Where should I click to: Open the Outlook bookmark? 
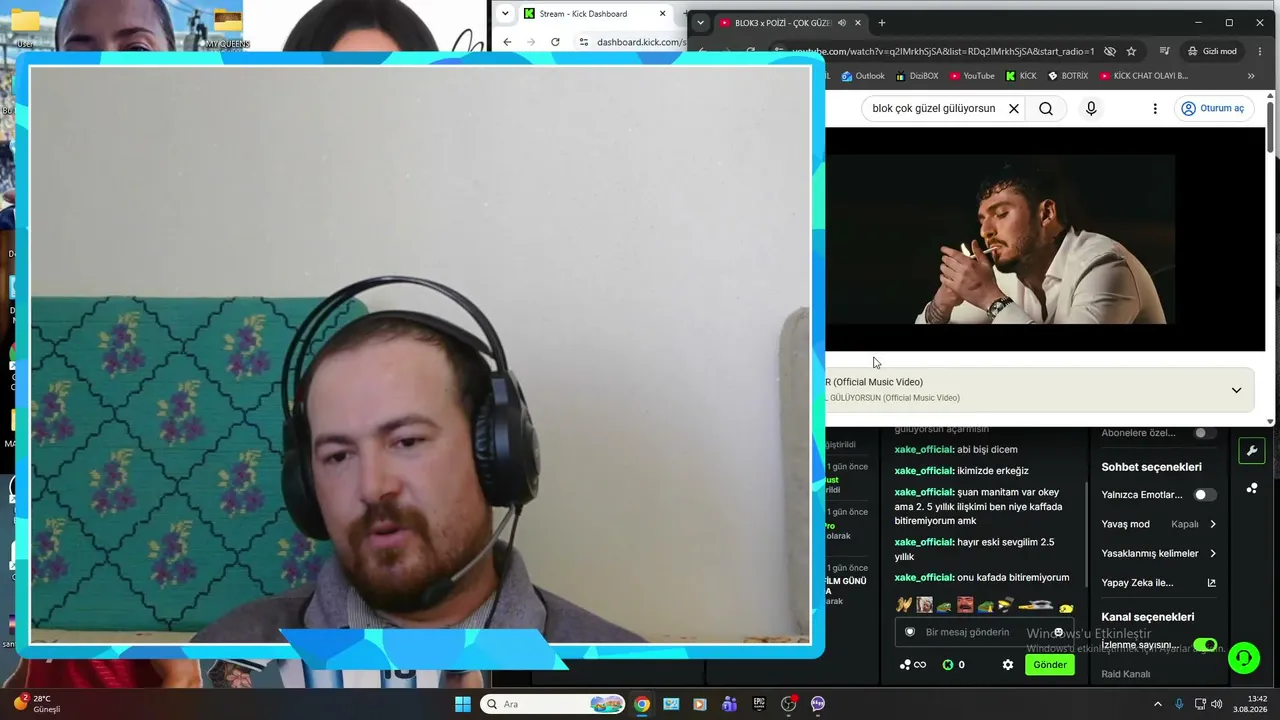click(x=863, y=76)
